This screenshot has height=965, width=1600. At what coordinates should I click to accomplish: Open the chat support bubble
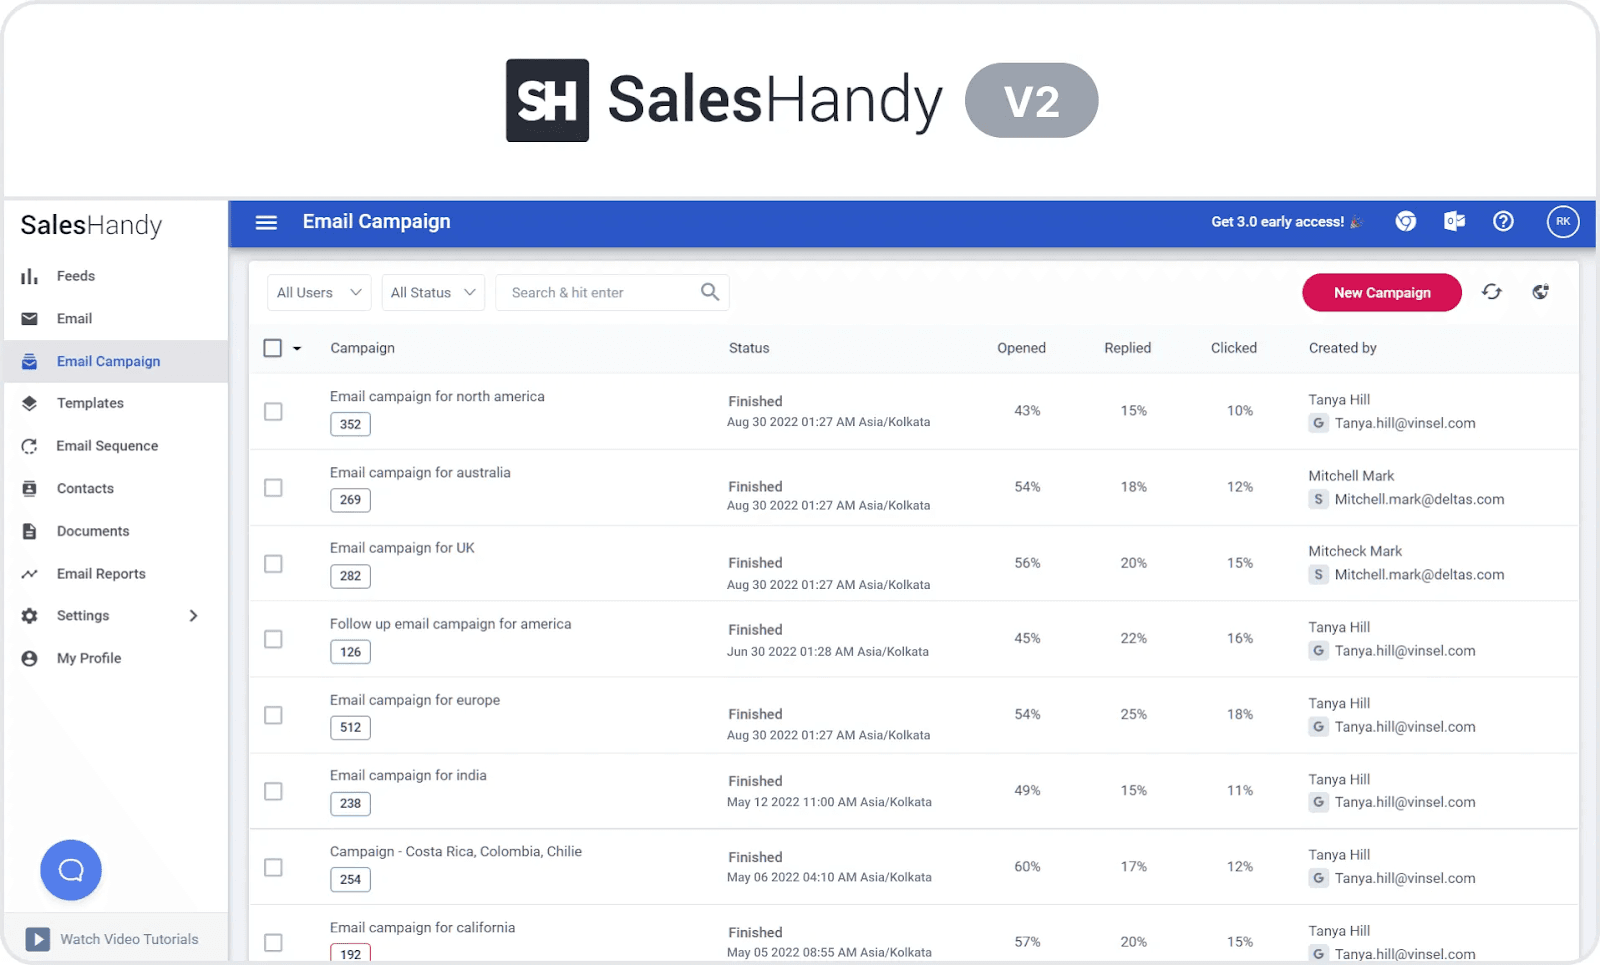(x=71, y=870)
